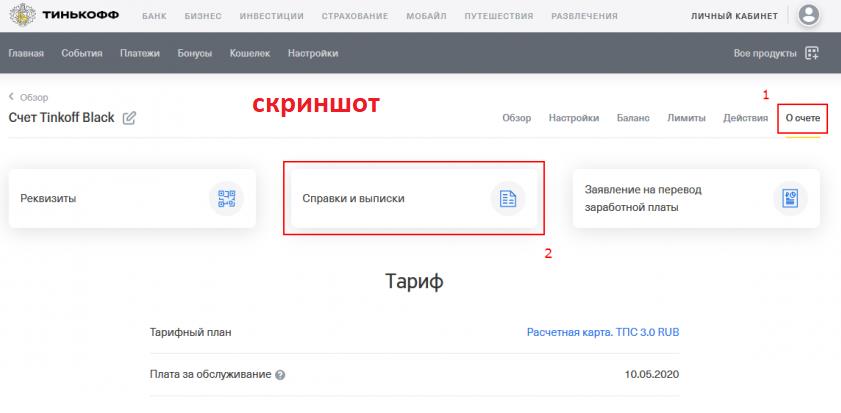The height and width of the screenshot is (413, 841).
Task: Switch to the account Настройки tab
Action: (574, 118)
